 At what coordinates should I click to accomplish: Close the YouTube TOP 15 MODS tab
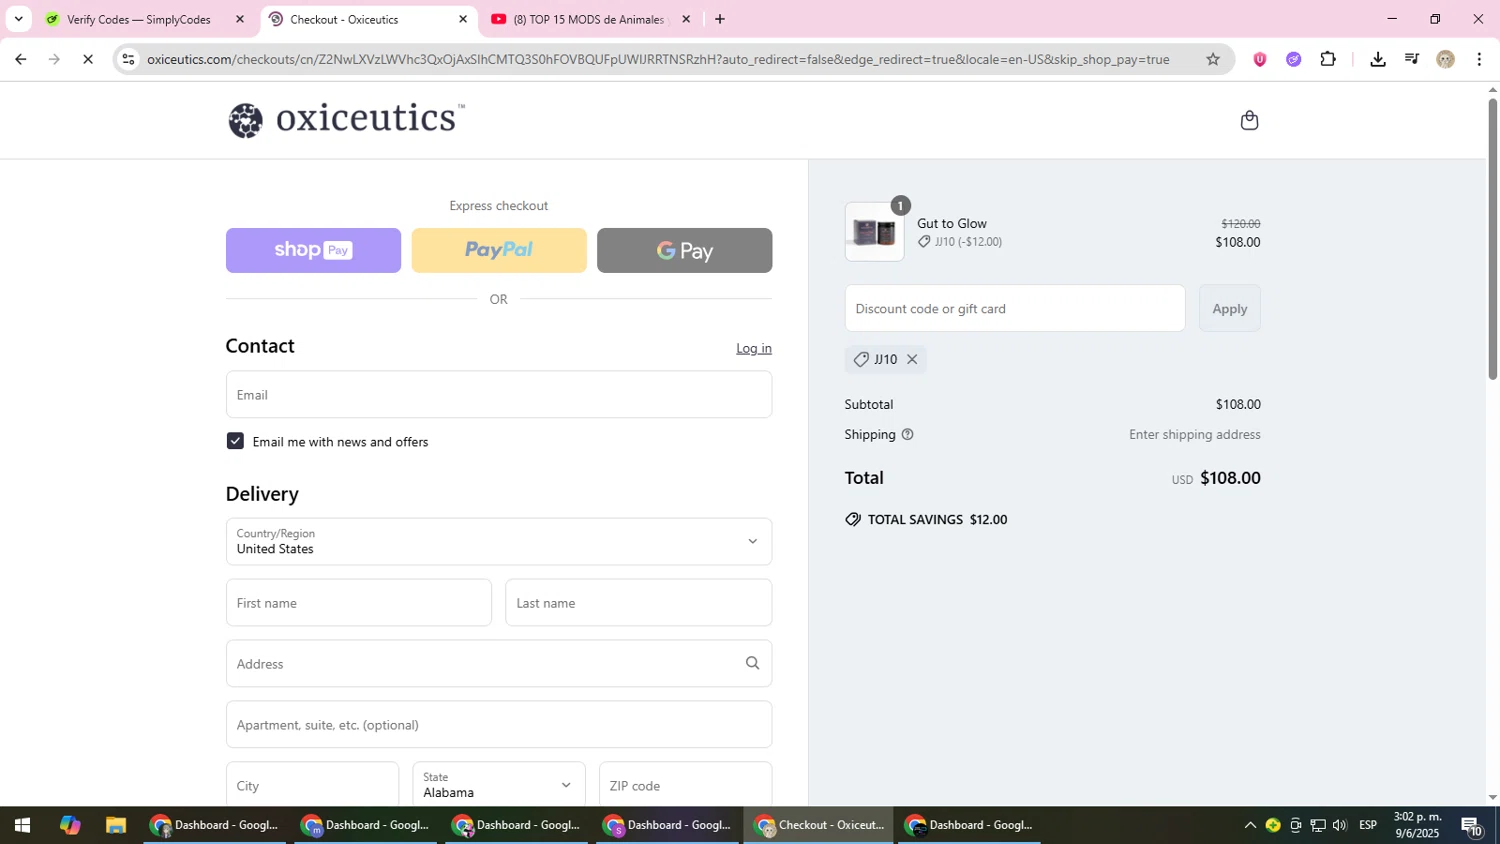pyautogui.click(x=686, y=19)
